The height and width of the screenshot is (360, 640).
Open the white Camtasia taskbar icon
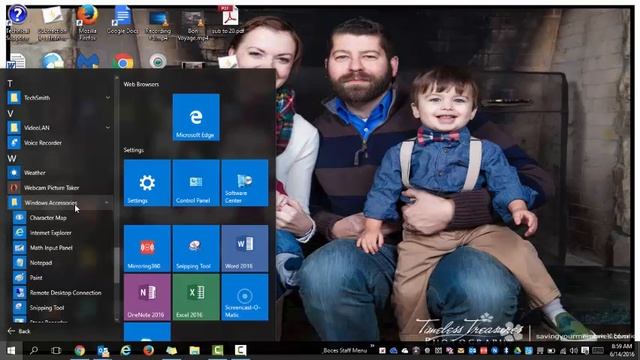click(x=240, y=350)
